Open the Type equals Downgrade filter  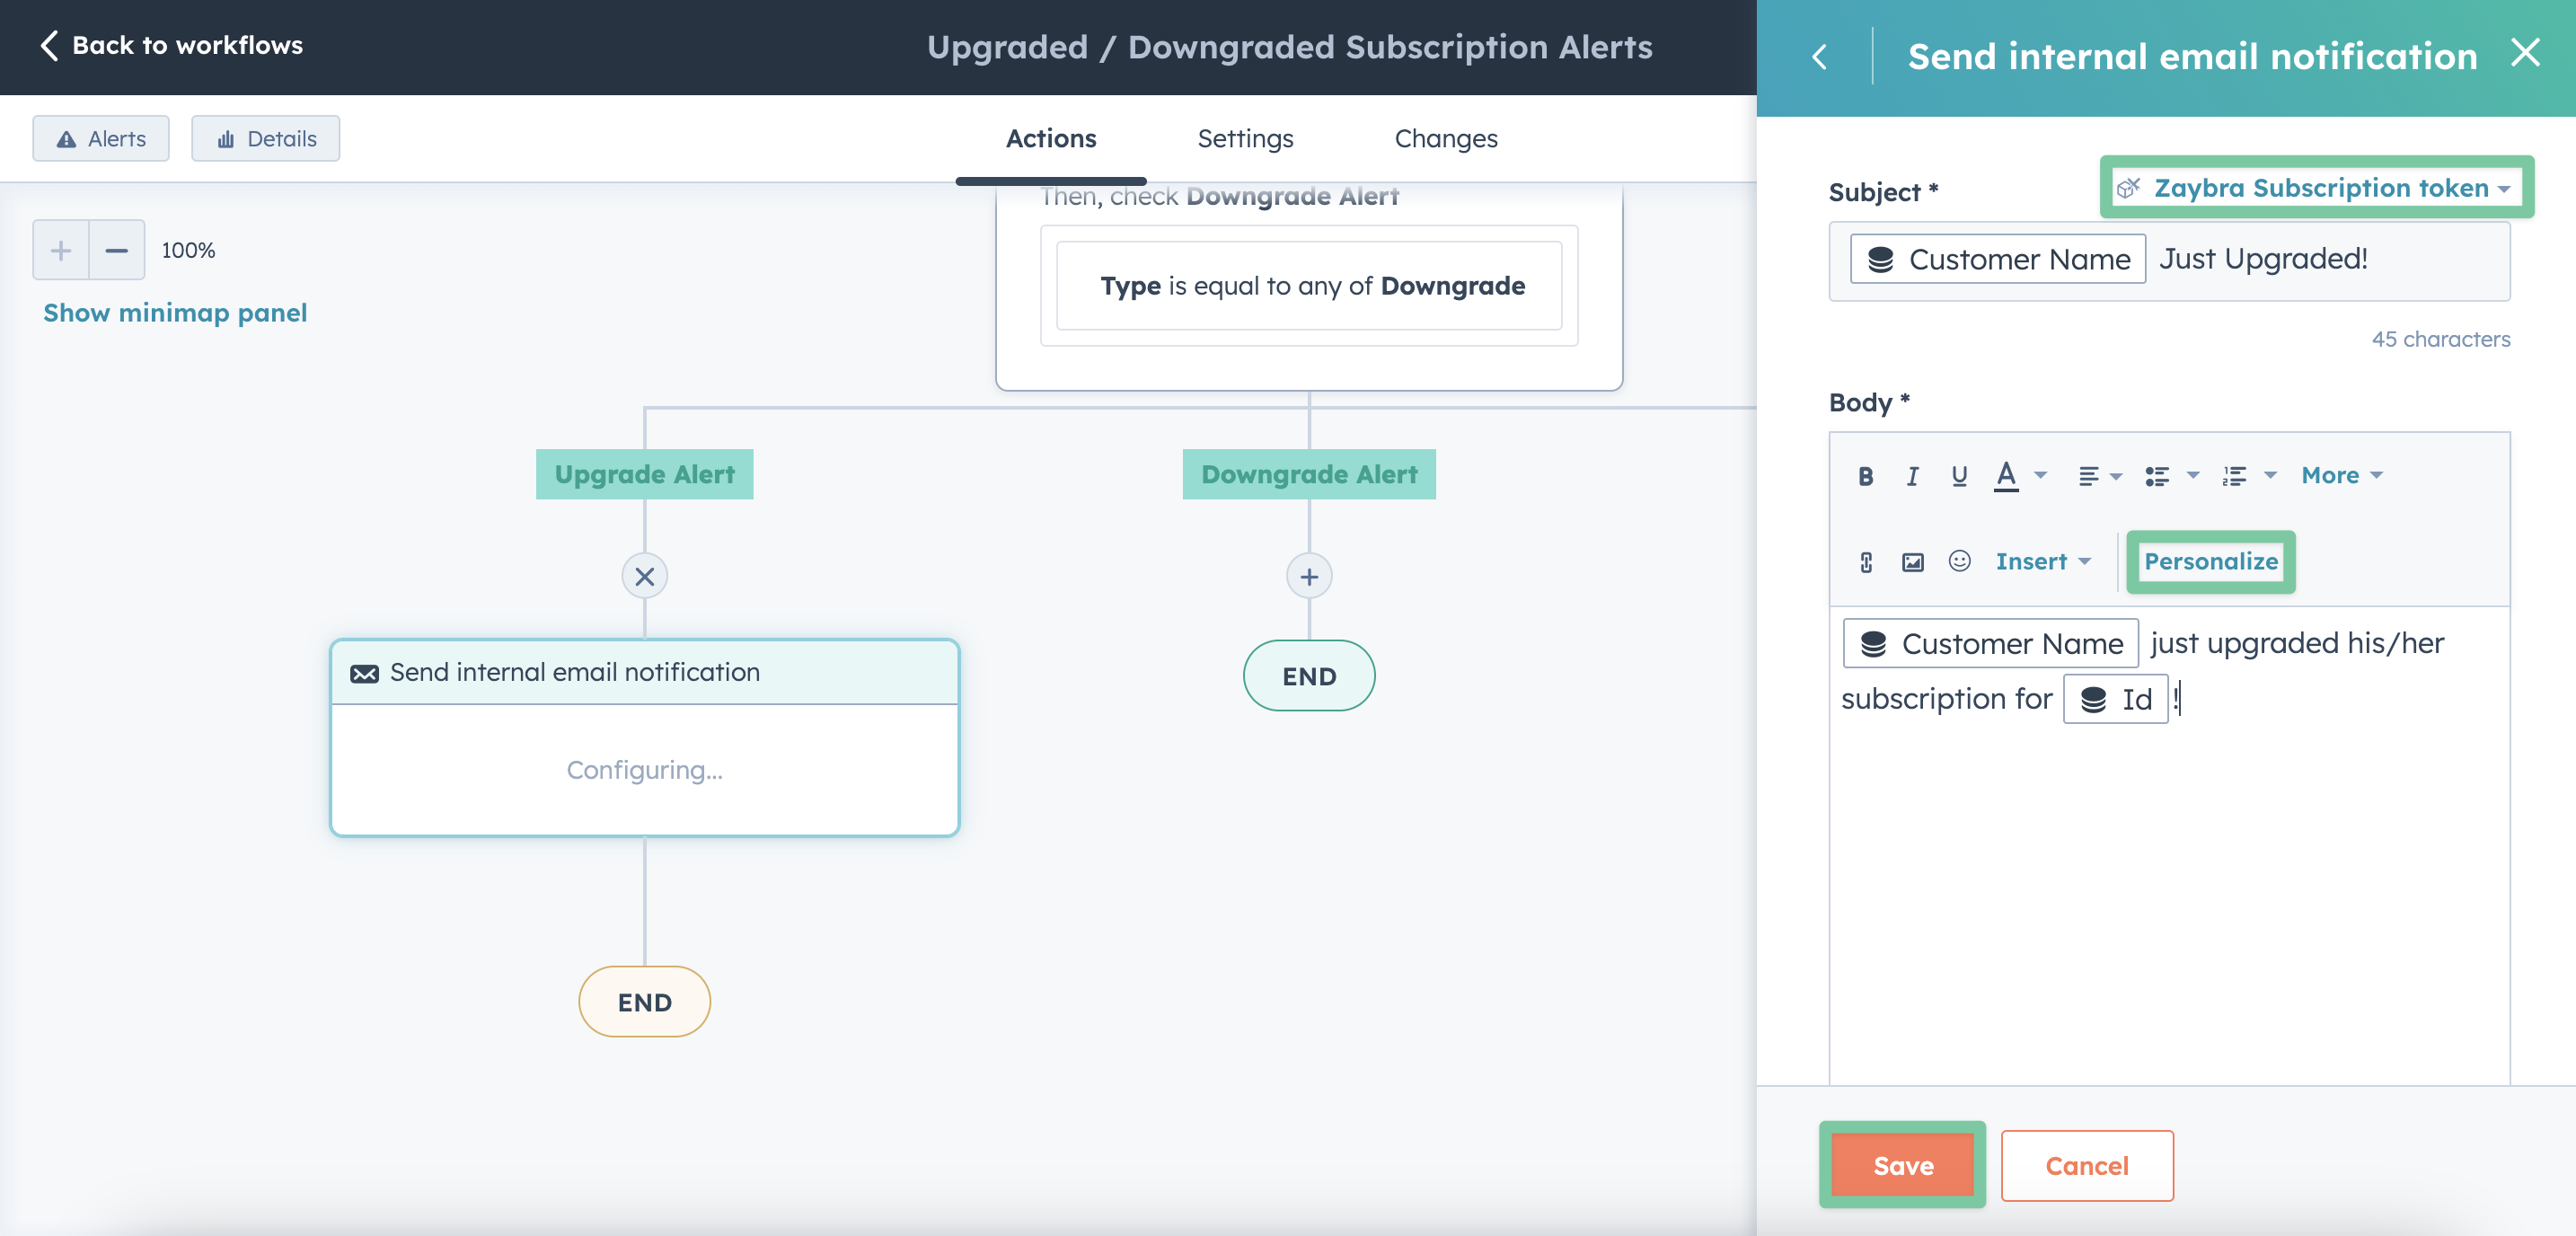1309,286
